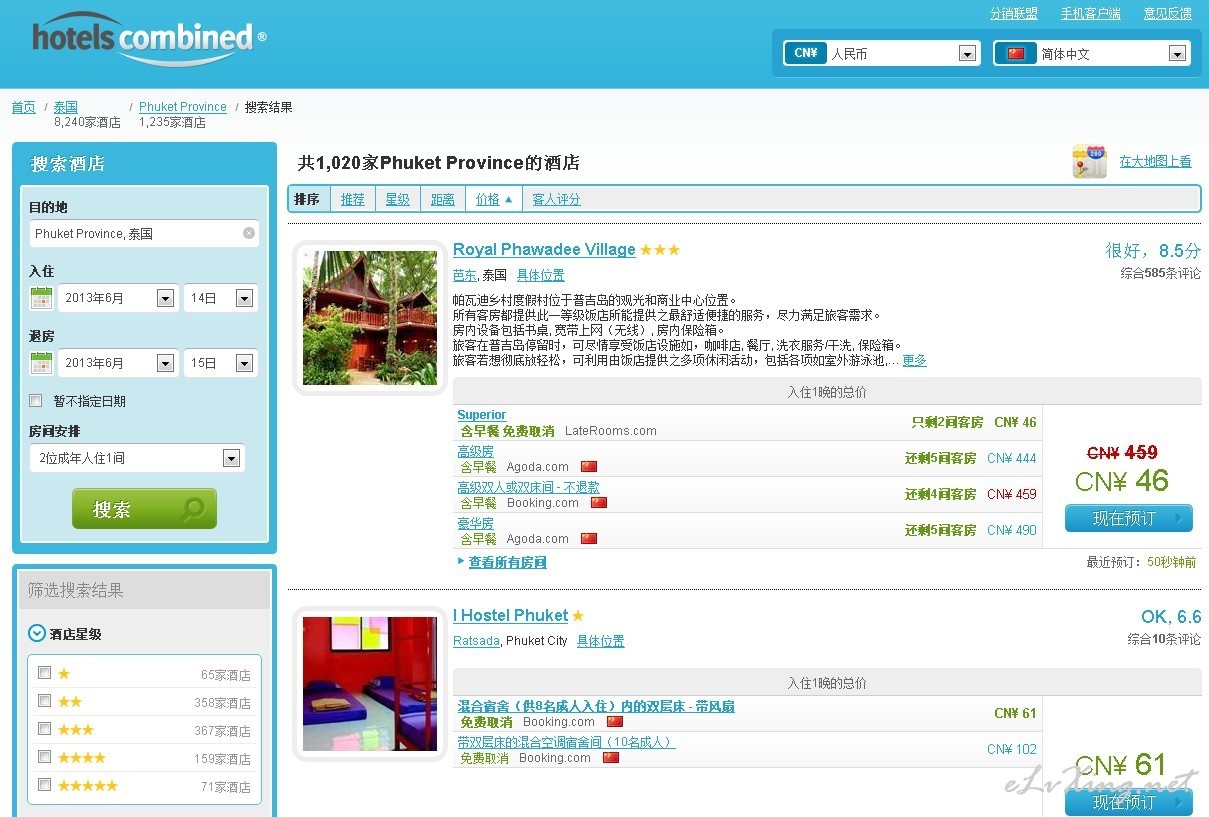The height and width of the screenshot is (817, 1209).
Task: Click the green 搜索 button
Action: pos(144,509)
